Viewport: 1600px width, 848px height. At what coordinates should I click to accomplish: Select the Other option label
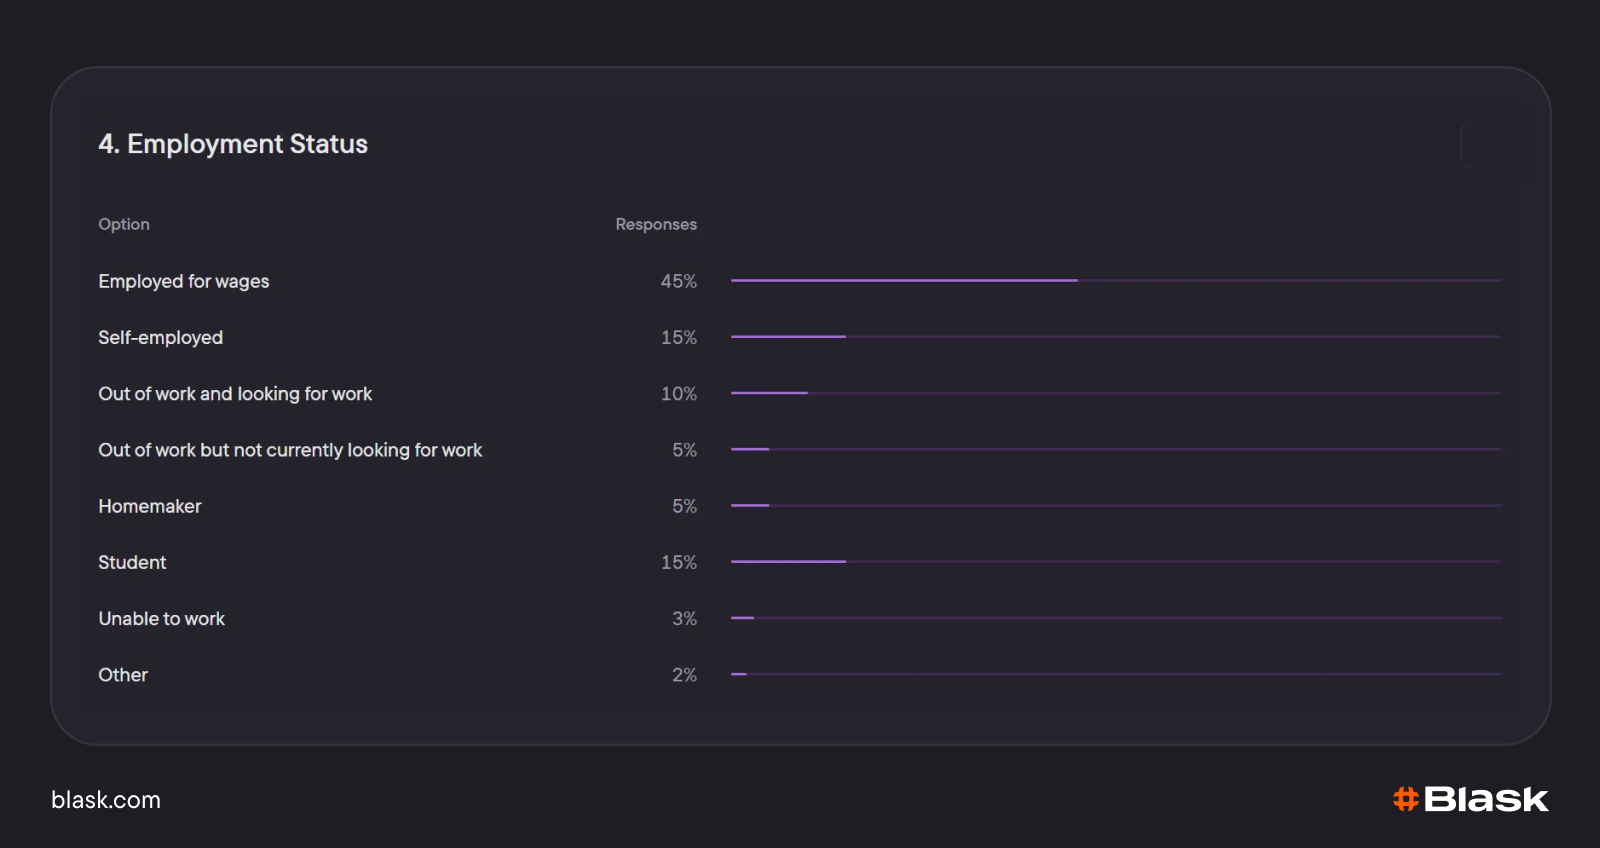pyautogui.click(x=123, y=675)
